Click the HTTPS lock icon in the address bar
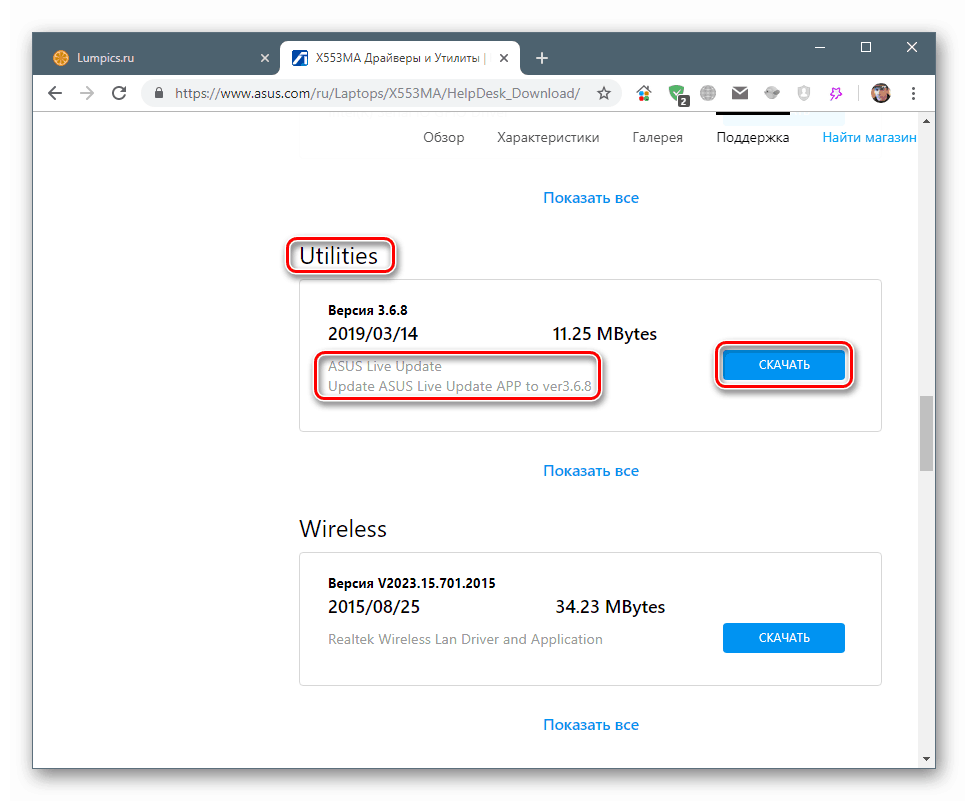The image size is (968, 801). pyautogui.click(x=158, y=92)
